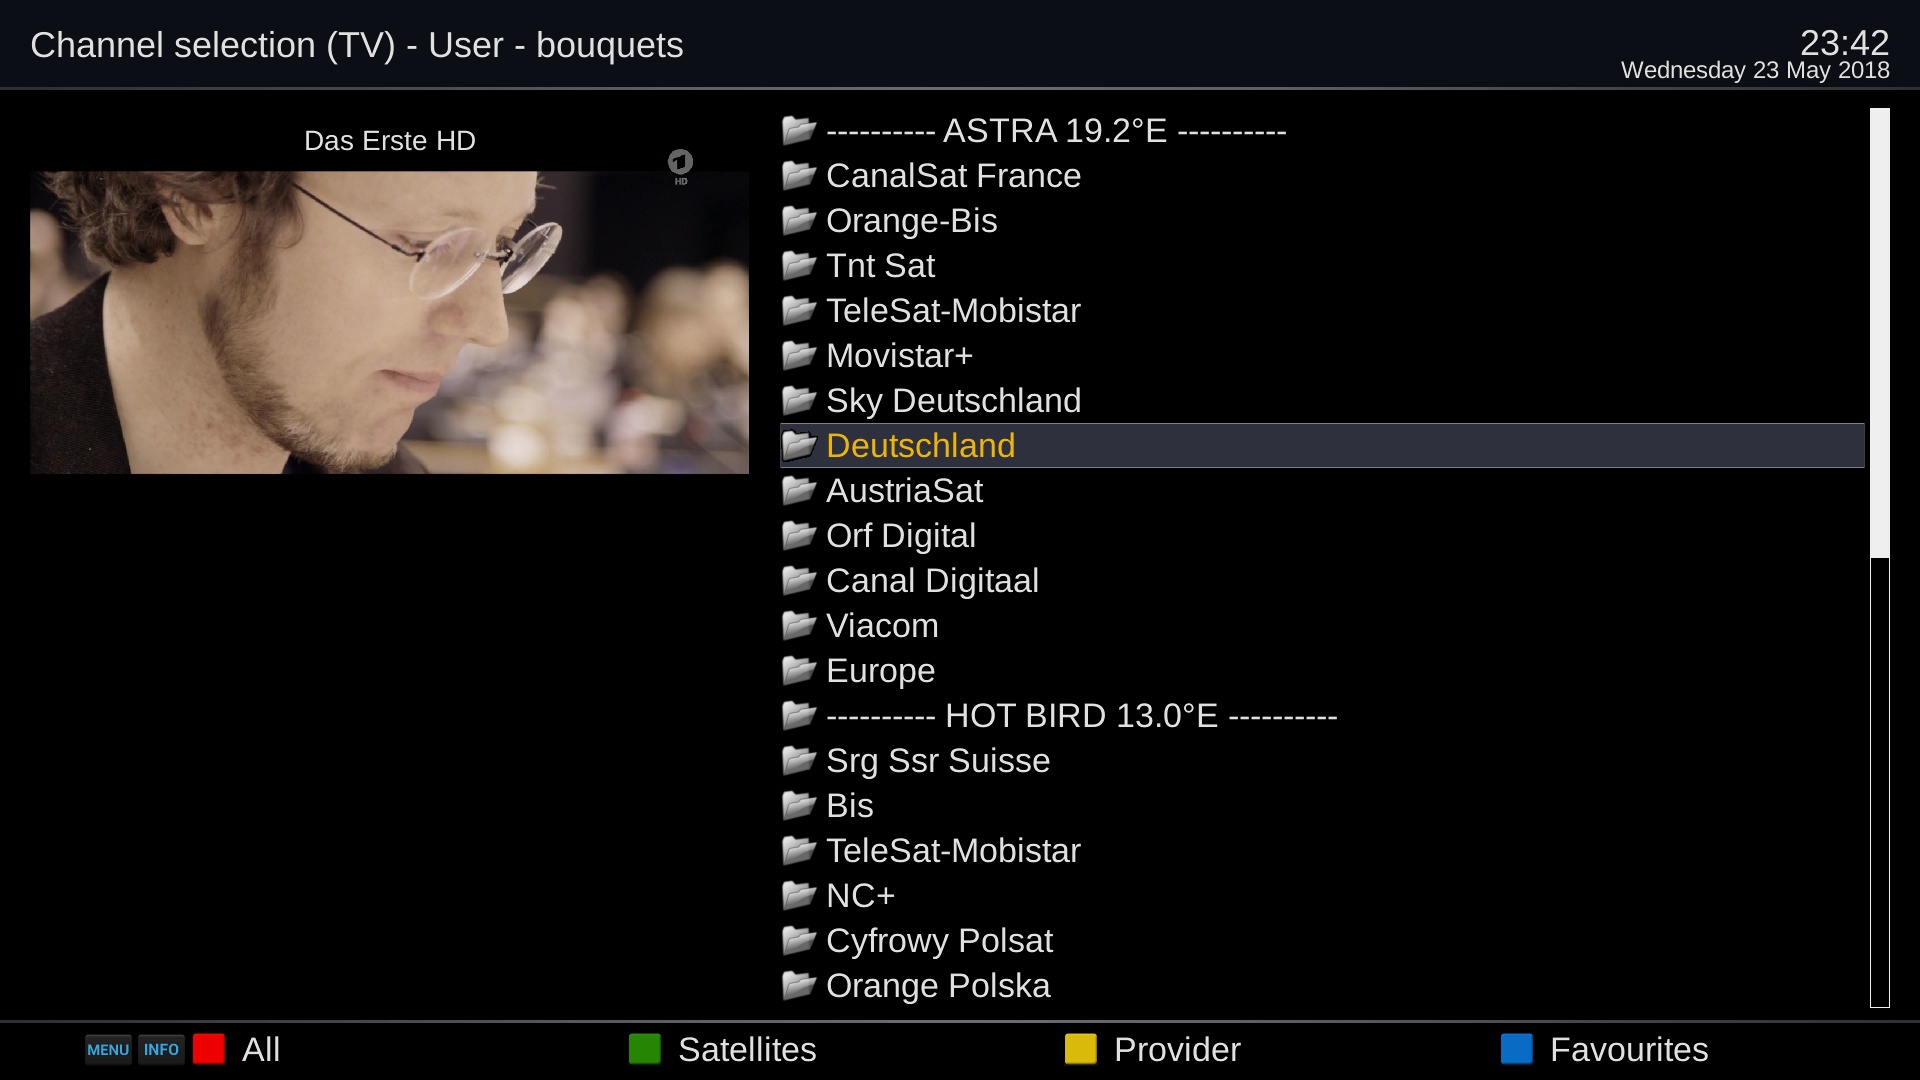This screenshot has height=1080, width=1920.
Task: Select the ASTRA 19.2°E separator entry
Action: 1322,130
